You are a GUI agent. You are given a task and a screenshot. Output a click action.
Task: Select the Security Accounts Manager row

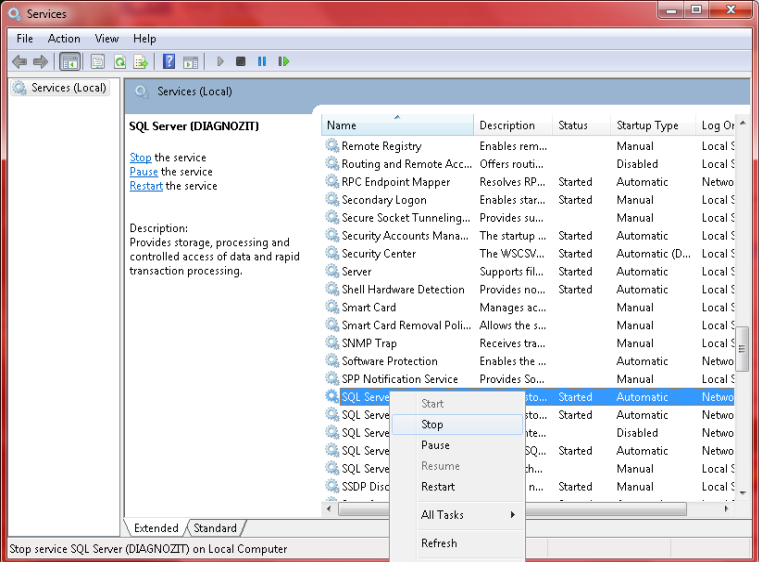pos(529,235)
